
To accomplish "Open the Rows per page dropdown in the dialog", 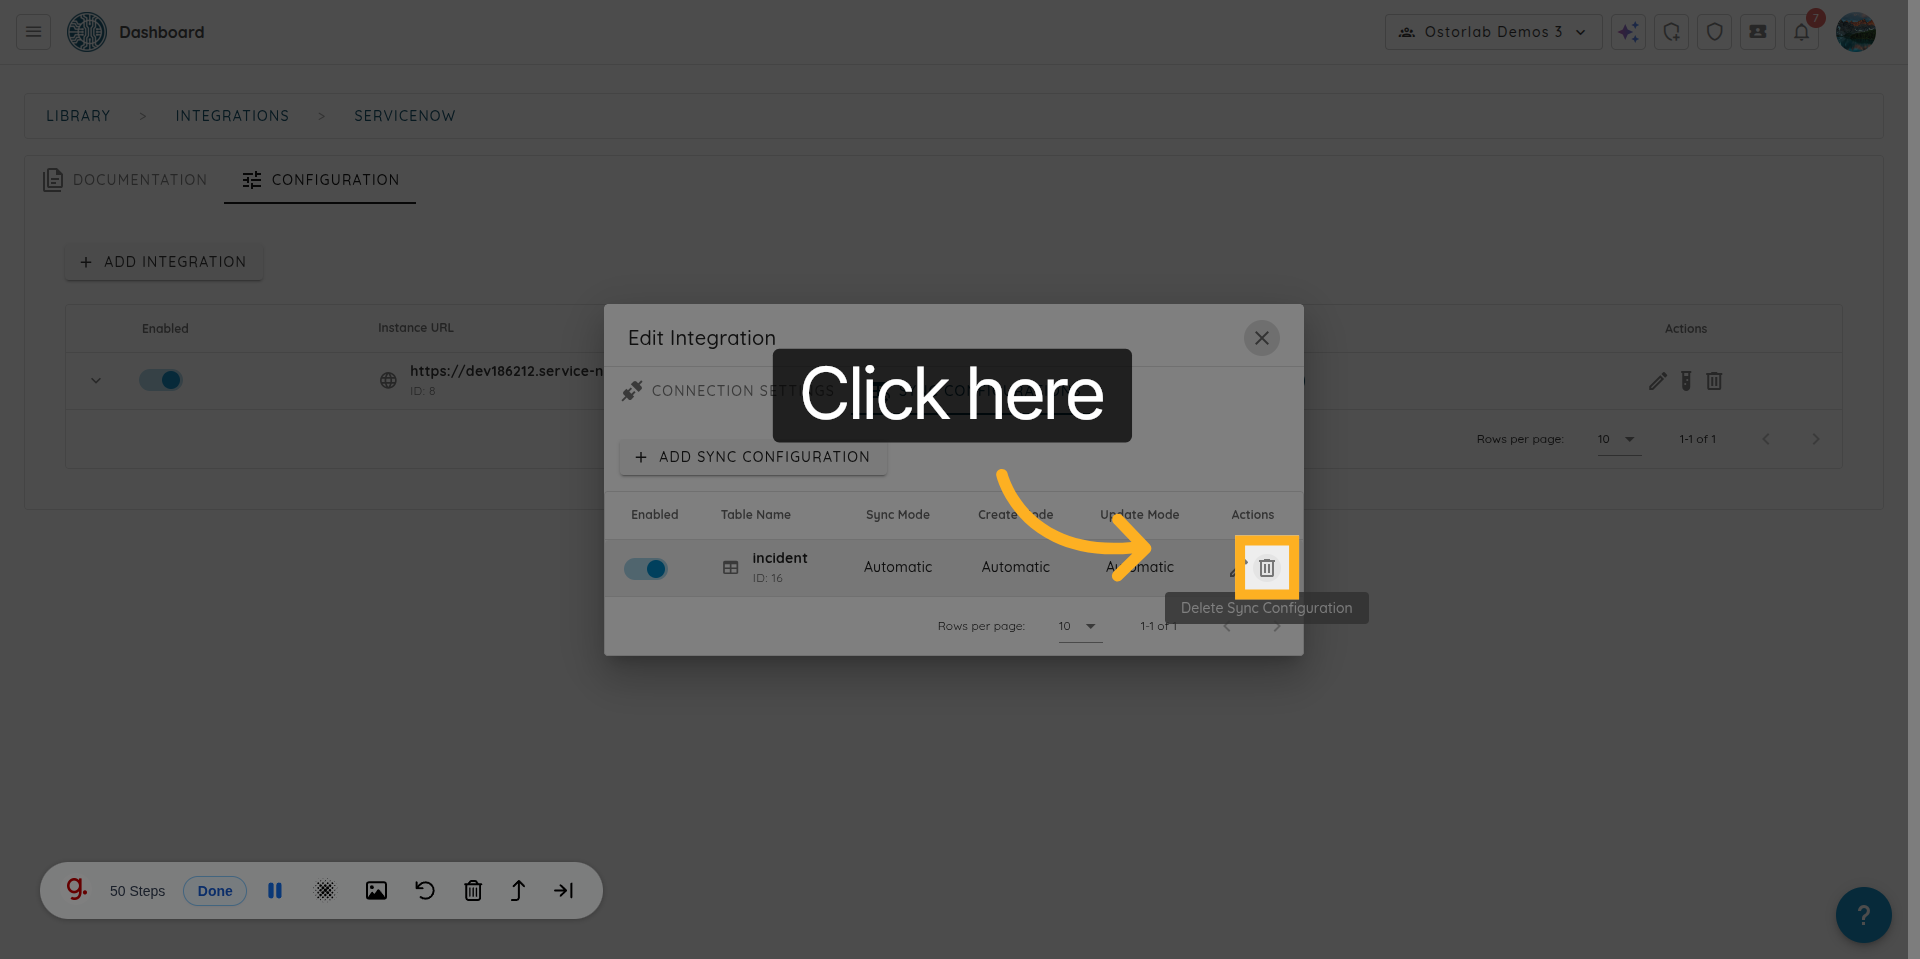I will click(1079, 626).
